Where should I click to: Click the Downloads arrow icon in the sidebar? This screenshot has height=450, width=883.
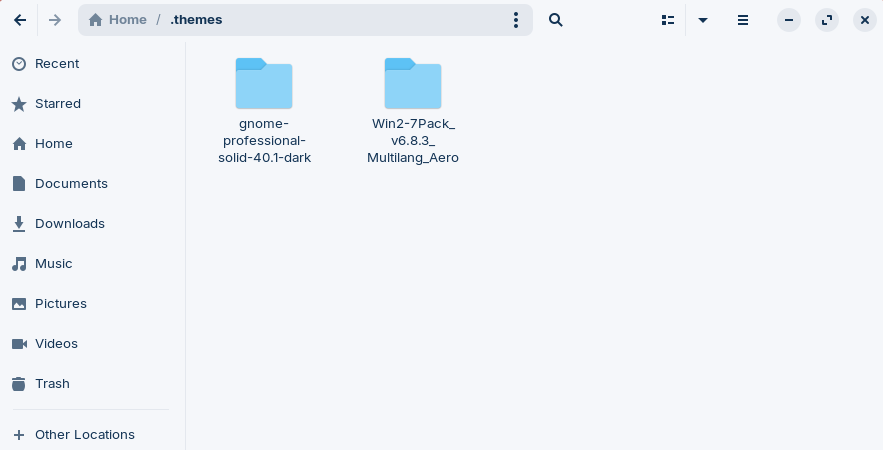(x=19, y=224)
